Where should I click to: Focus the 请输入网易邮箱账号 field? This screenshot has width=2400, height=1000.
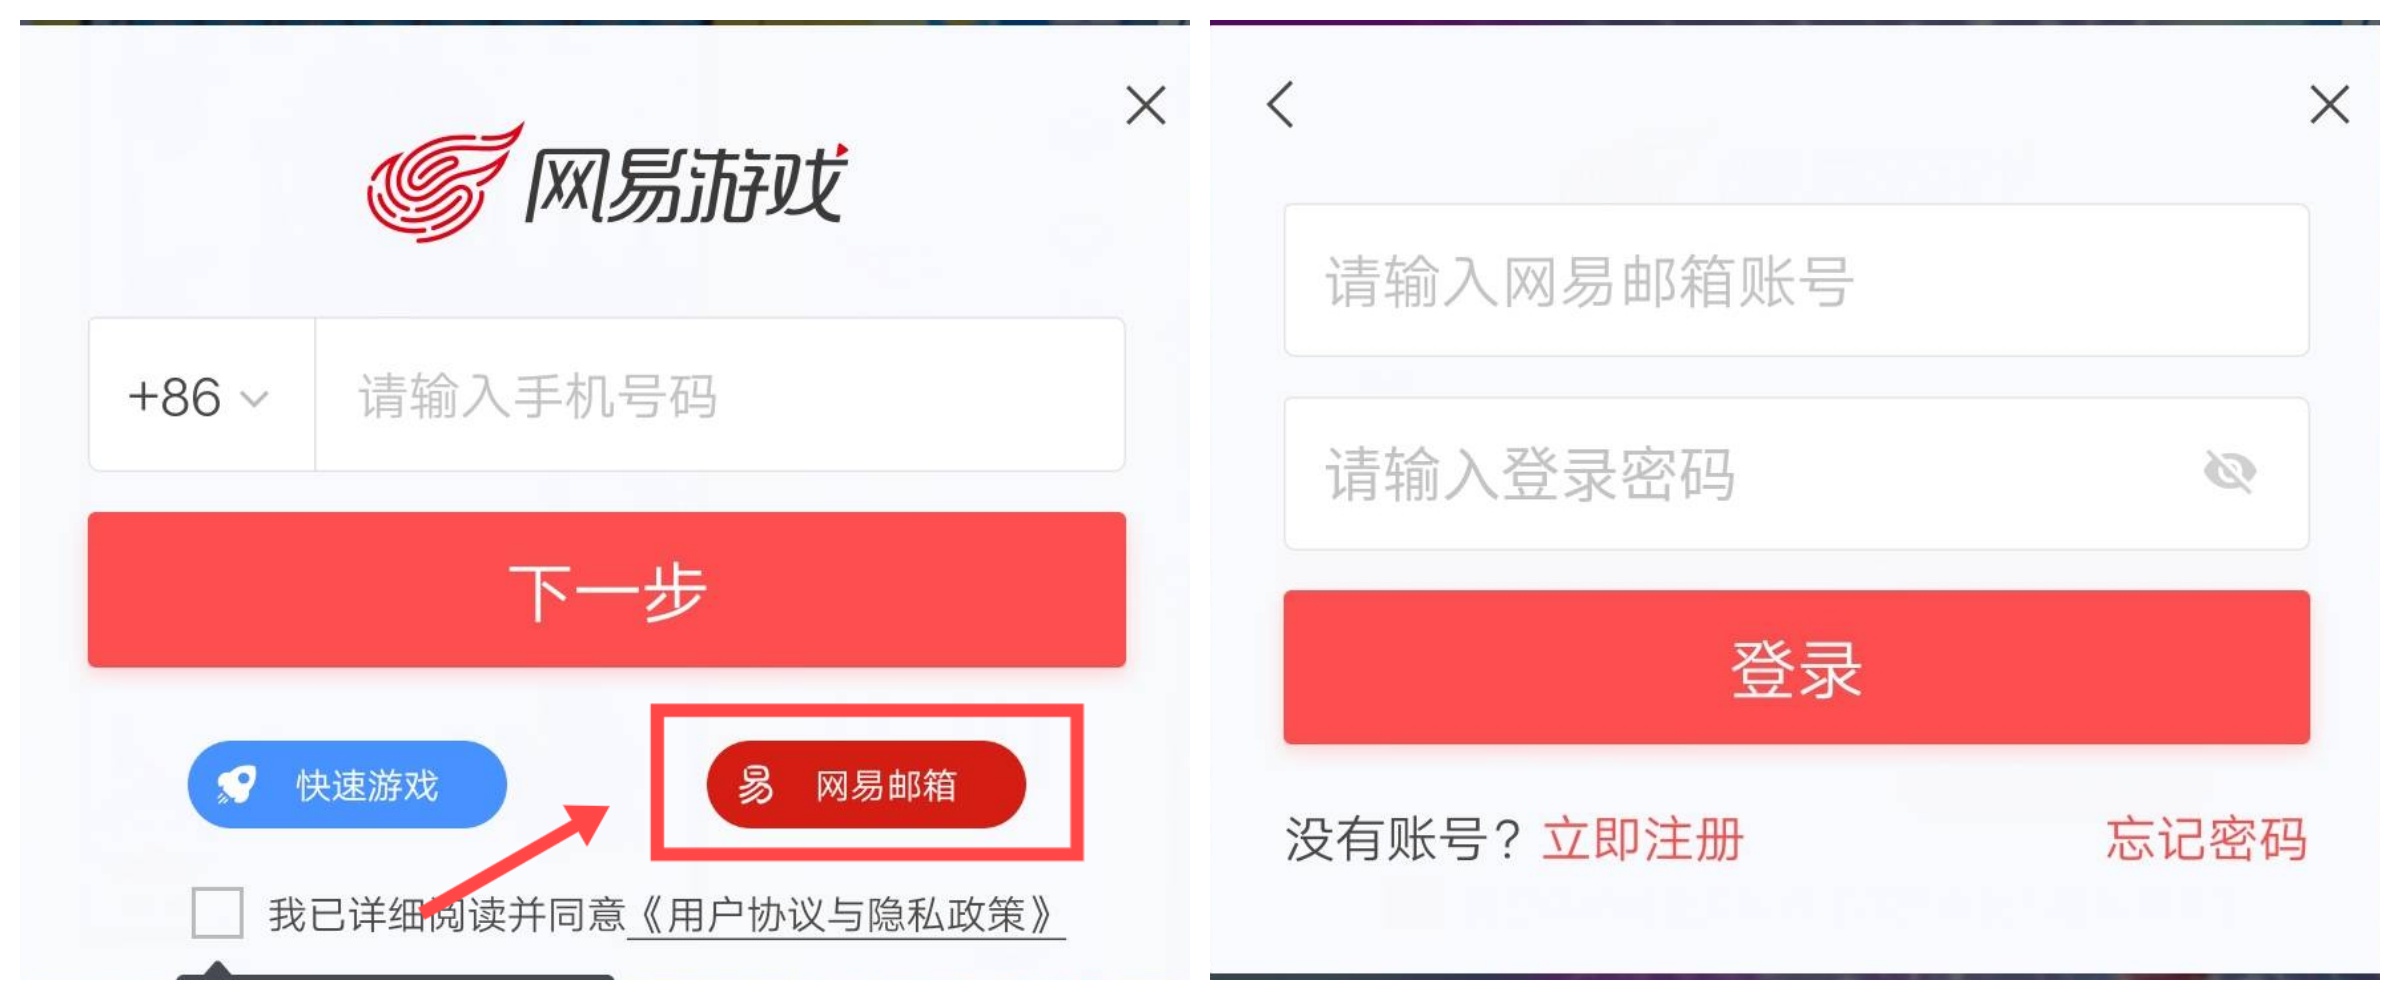[x=1795, y=281]
